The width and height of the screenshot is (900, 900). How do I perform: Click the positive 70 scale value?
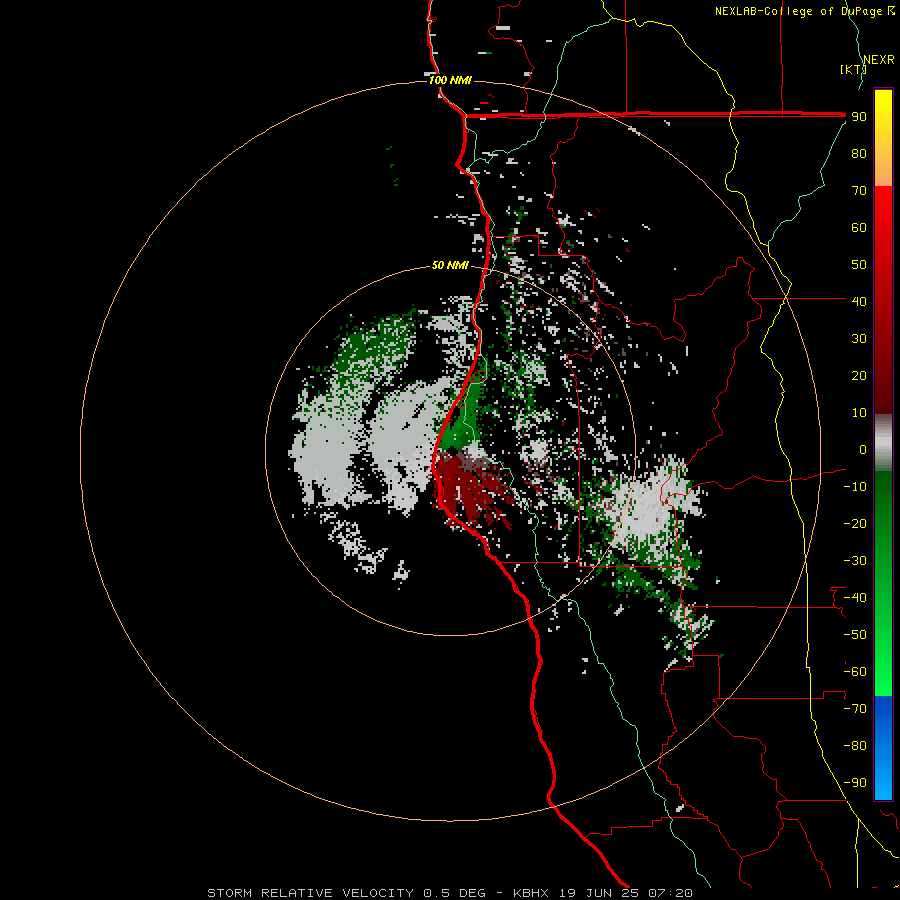(859, 191)
